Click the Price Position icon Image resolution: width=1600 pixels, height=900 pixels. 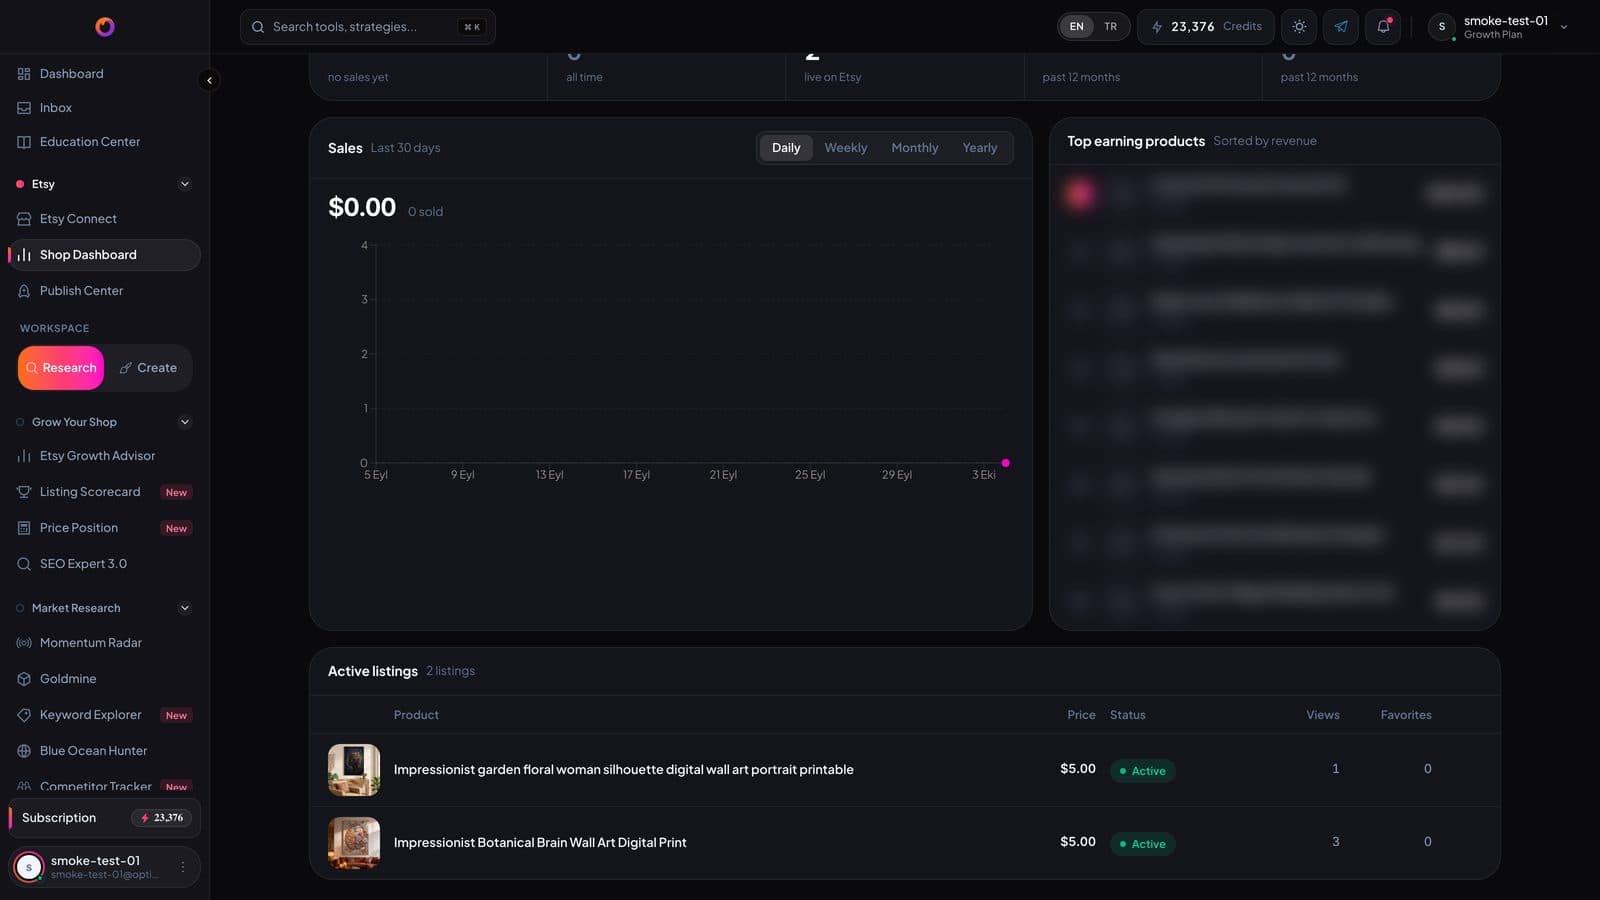tap(24, 528)
